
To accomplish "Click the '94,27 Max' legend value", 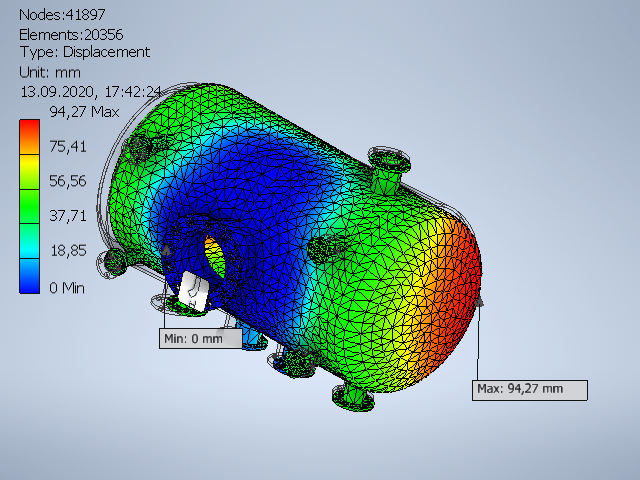I will click(84, 112).
